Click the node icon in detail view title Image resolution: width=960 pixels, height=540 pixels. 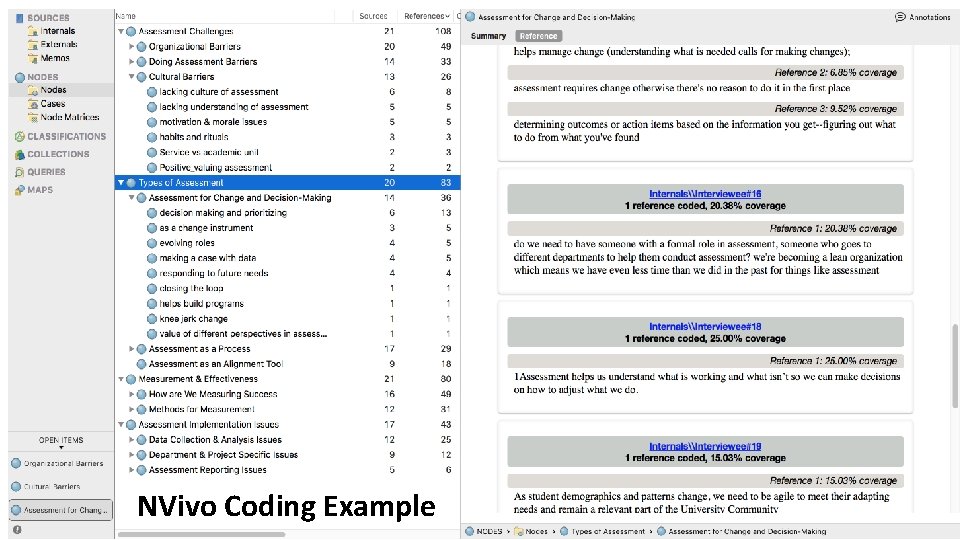pos(470,17)
